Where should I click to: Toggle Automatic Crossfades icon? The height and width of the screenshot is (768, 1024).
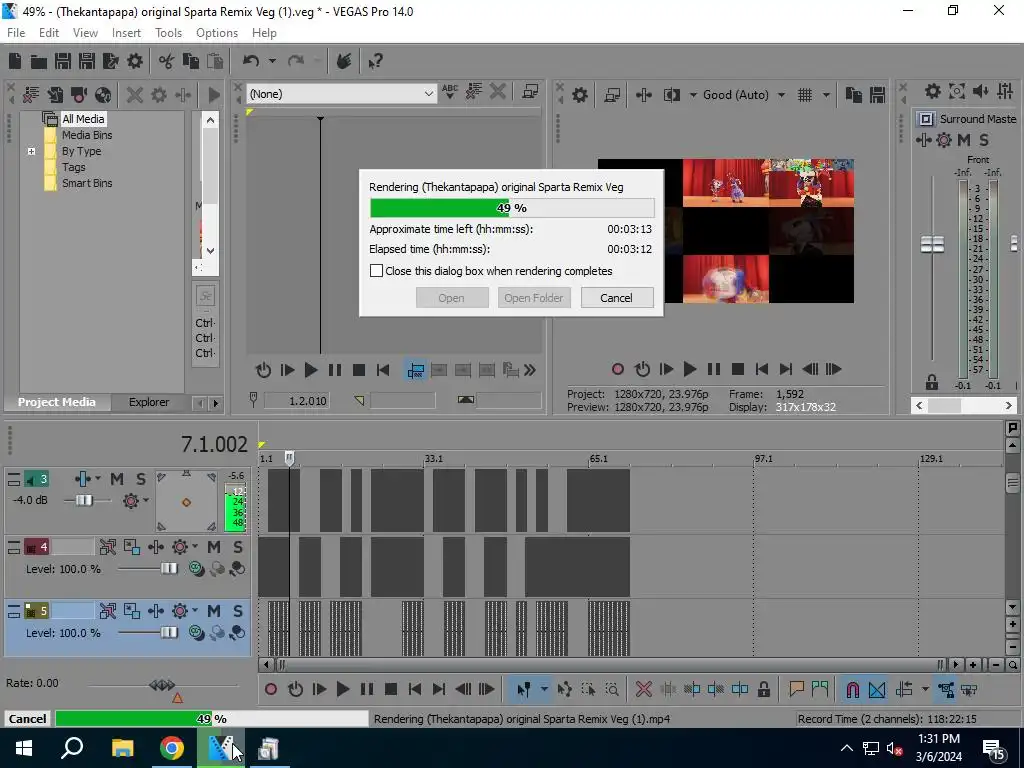[x=877, y=689]
